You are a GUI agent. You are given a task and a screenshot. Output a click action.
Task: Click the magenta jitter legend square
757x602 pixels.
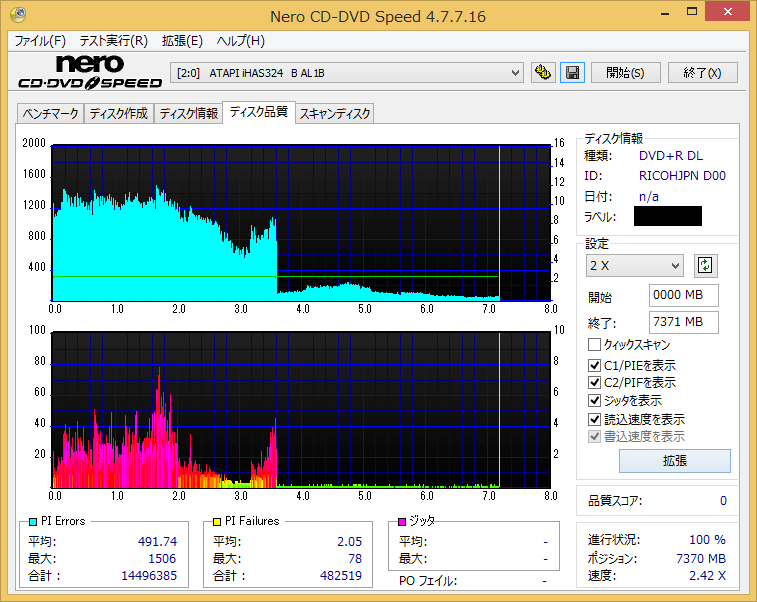pyautogui.click(x=402, y=521)
